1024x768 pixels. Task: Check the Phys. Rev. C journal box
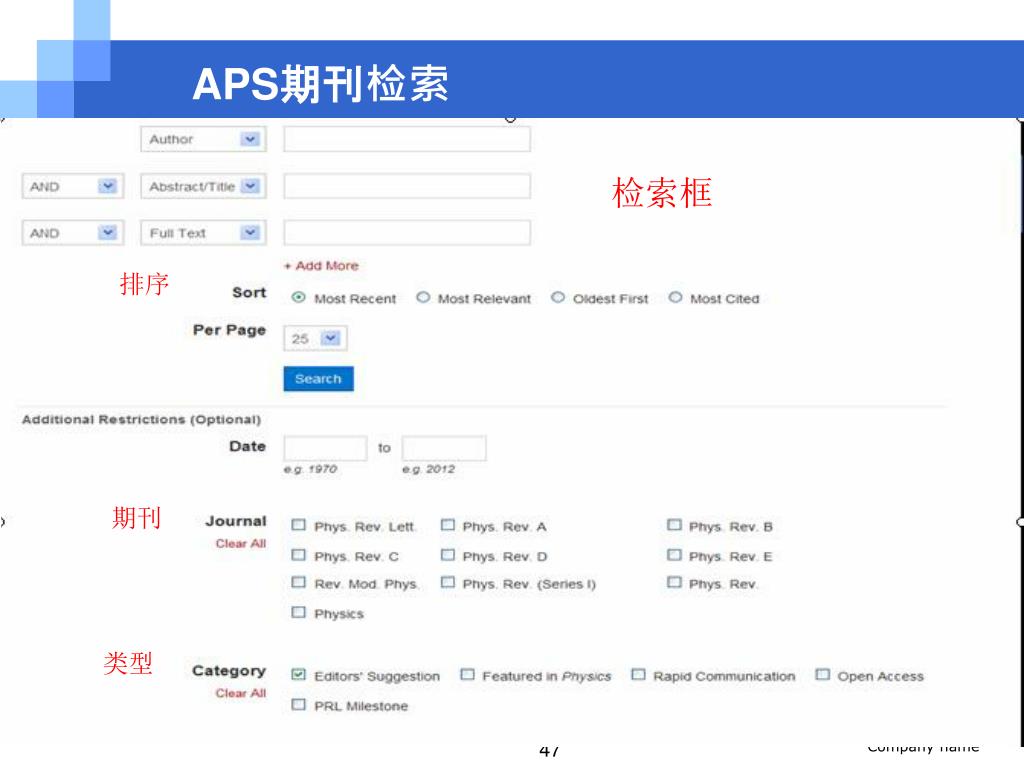[298, 555]
